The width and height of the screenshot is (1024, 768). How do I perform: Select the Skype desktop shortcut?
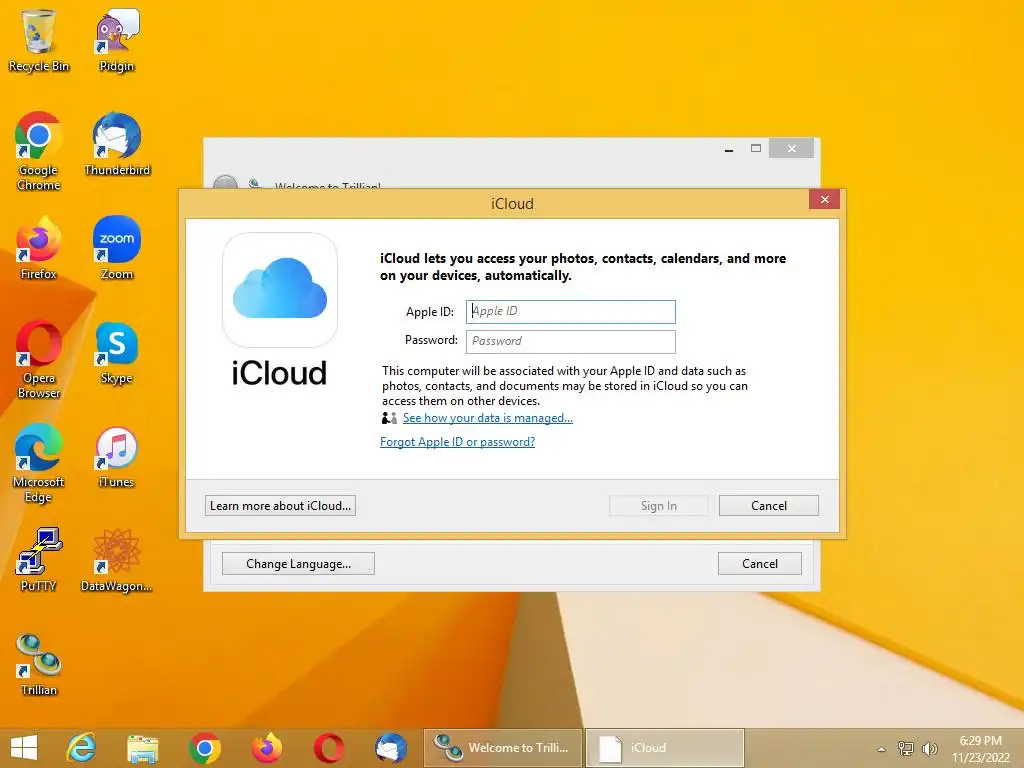coord(117,353)
